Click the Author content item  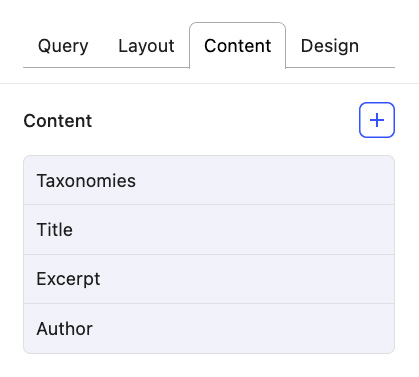point(209,328)
